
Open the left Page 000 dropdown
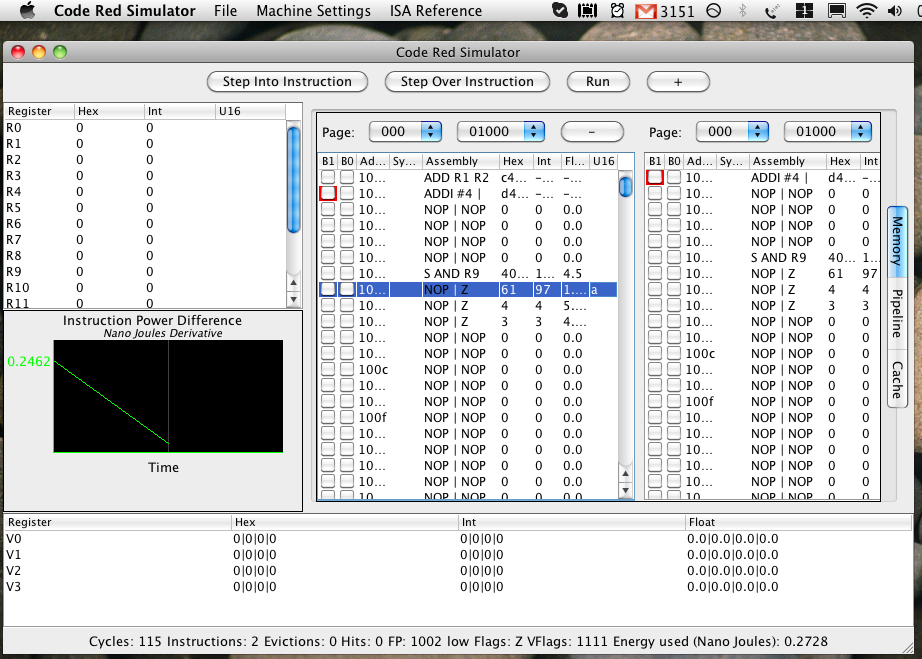tap(405, 131)
